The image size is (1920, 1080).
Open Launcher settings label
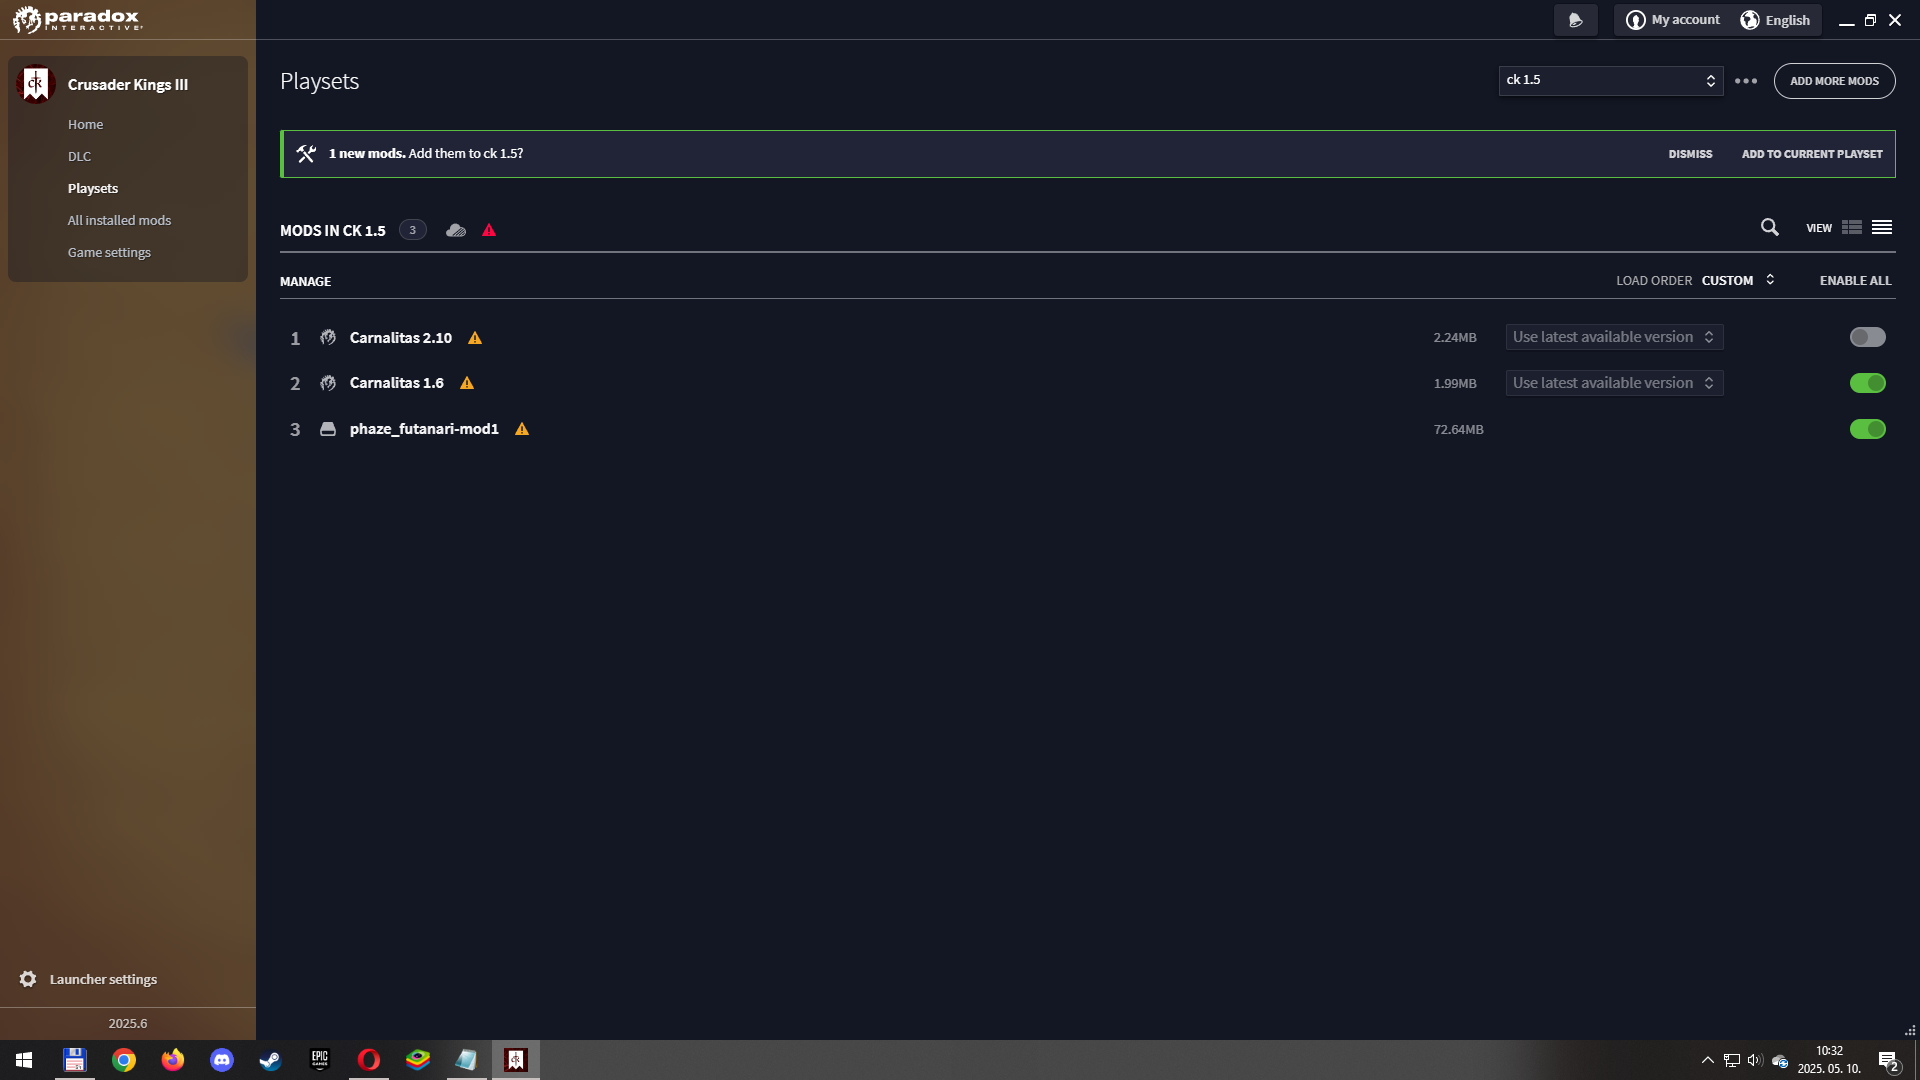pos(103,980)
